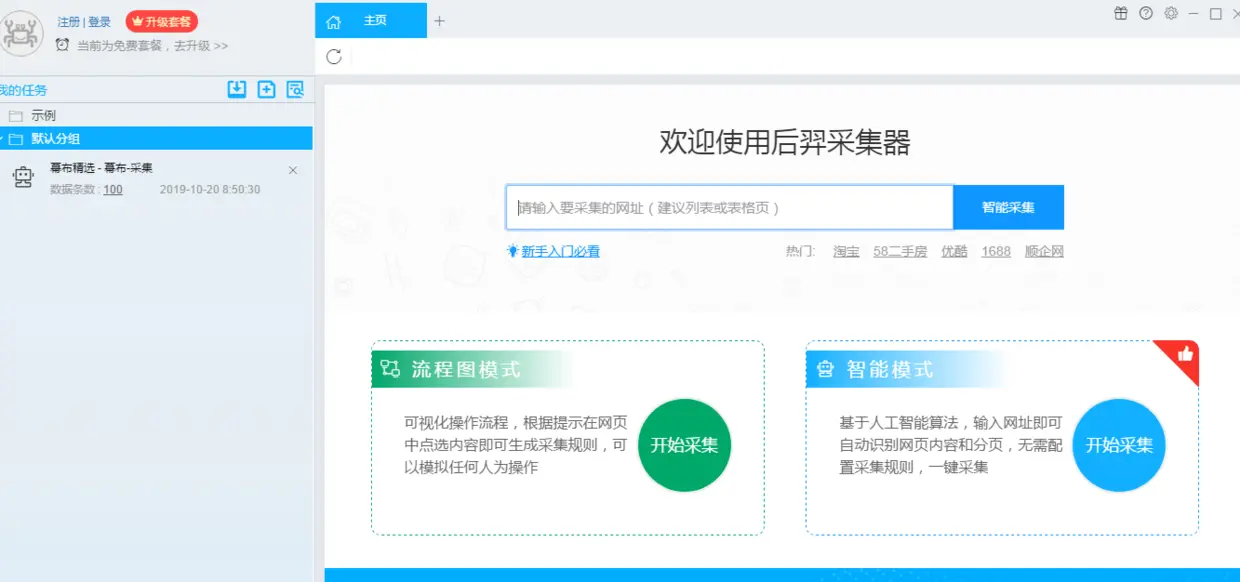Click data count 100 link
This screenshot has height=582, width=1240.
tap(113, 189)
